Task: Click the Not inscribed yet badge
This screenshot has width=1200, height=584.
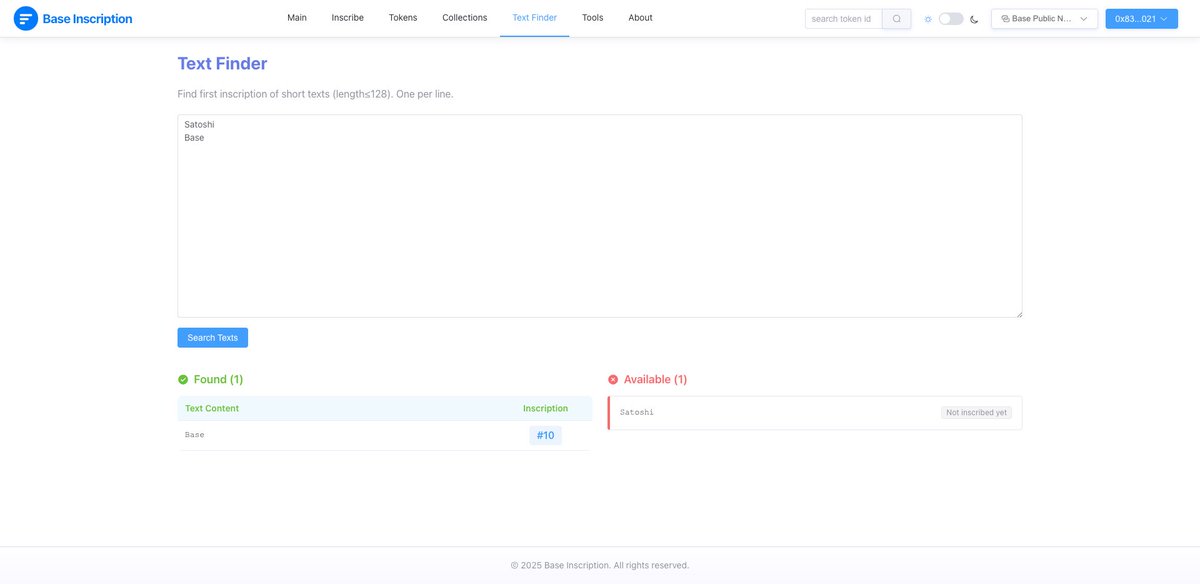Action: click(977, 412)
